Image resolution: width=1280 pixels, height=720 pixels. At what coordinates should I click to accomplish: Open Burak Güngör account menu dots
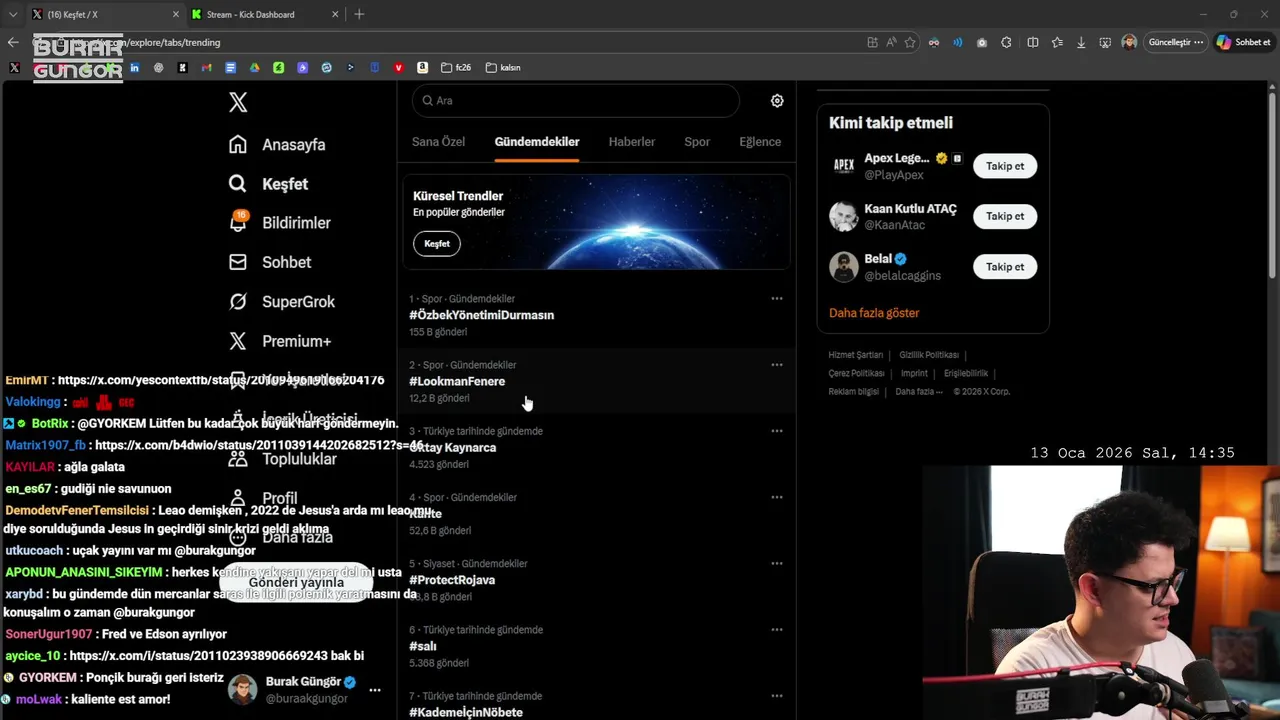pyautogui.click(x=375, y=690)
